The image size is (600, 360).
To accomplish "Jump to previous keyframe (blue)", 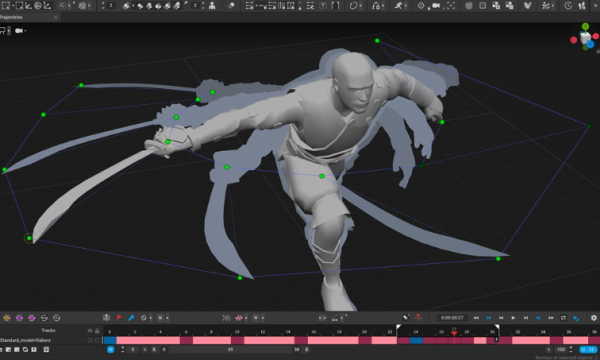I will [x=489, y=318].
